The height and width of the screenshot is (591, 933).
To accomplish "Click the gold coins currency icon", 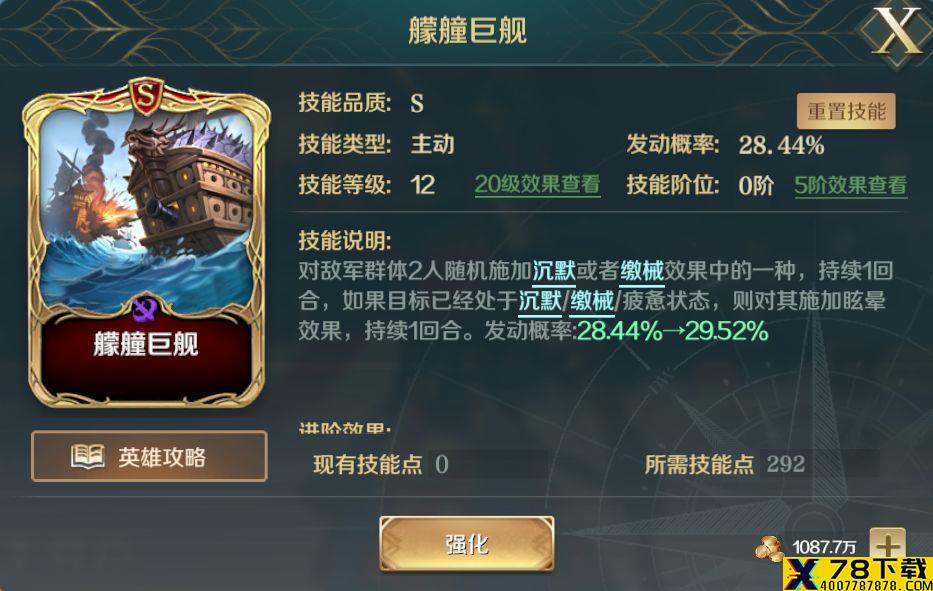I will click(x=770, y=548).
